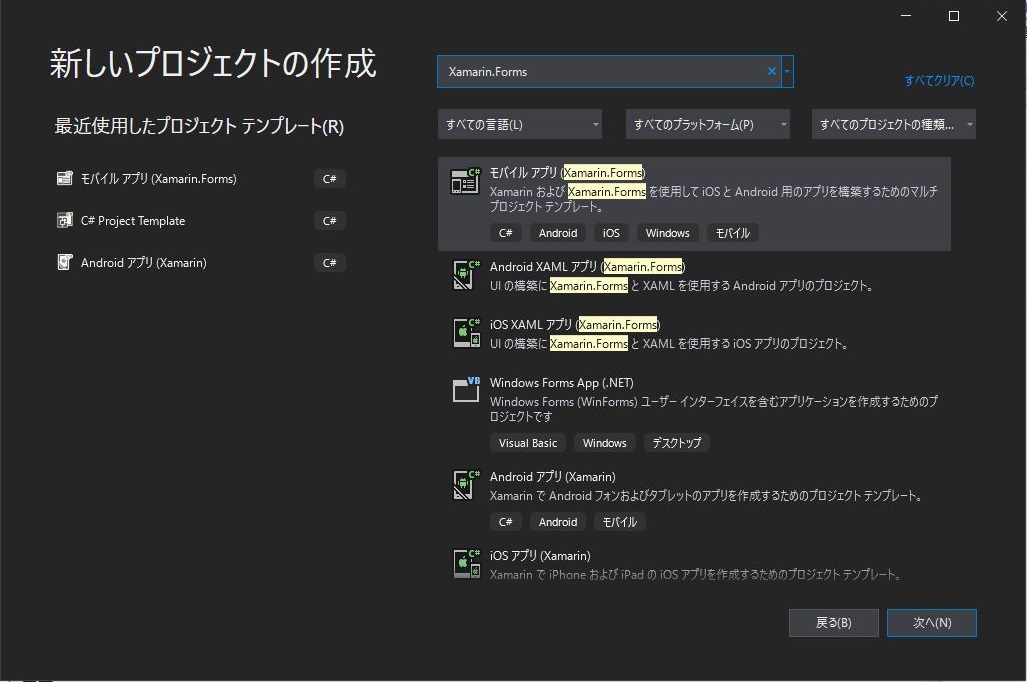Click the iOS XAML アプリ Apple icon
1027x682 pixels.
464,333
